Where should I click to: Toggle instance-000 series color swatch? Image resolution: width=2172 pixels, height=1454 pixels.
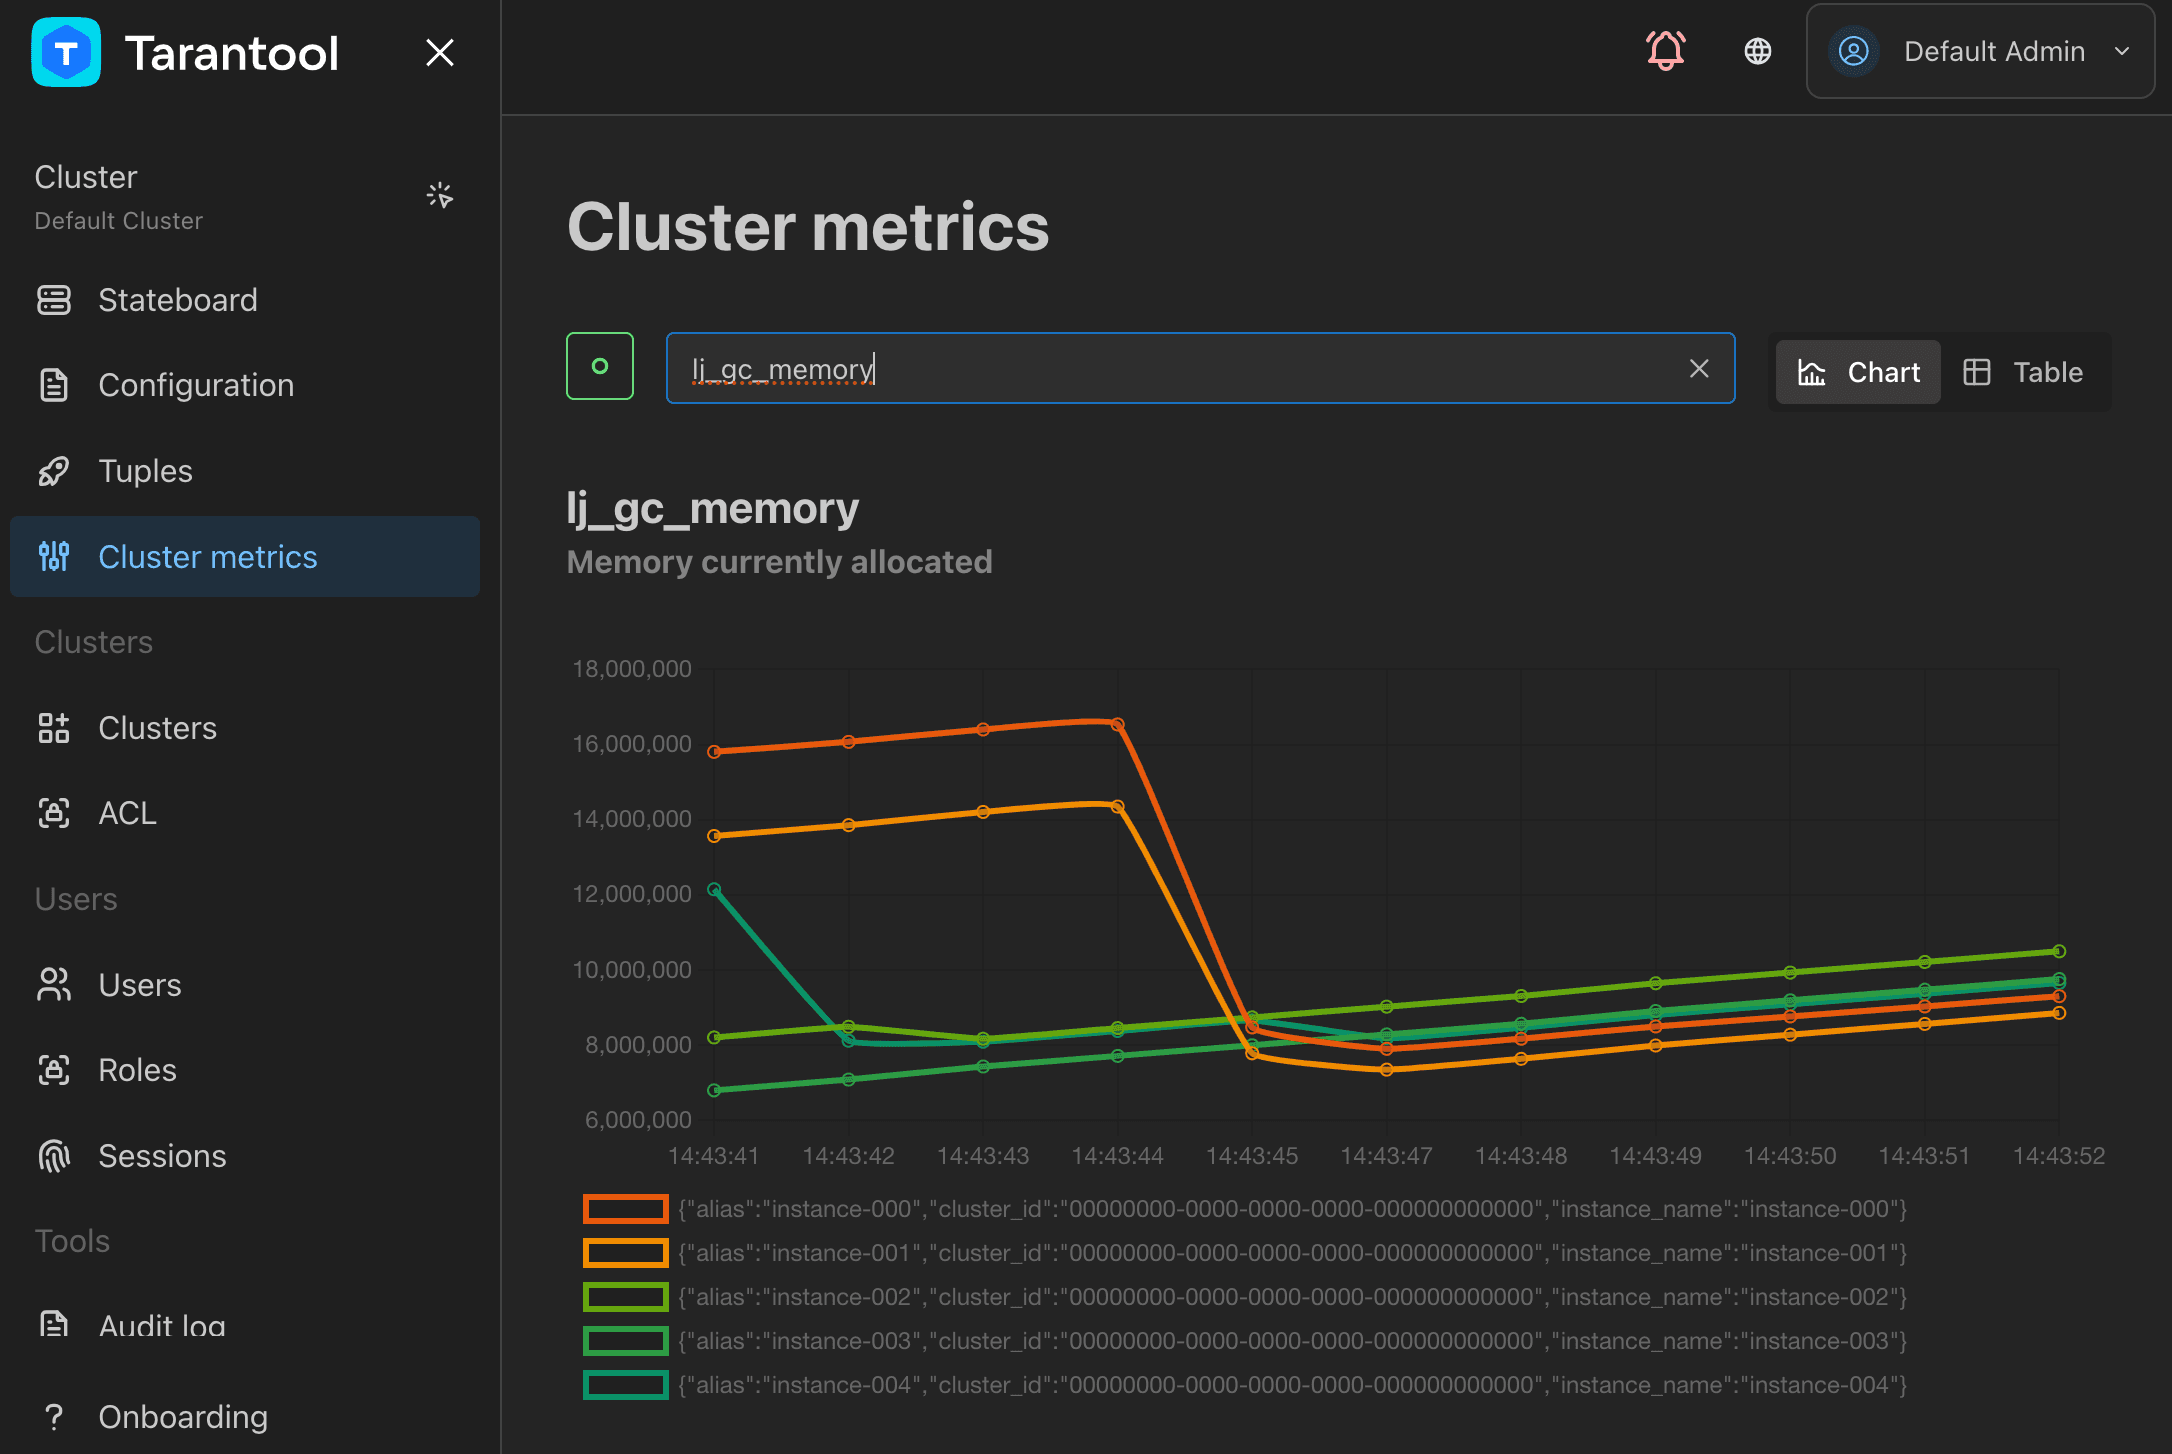click(x=626, y=1209)
